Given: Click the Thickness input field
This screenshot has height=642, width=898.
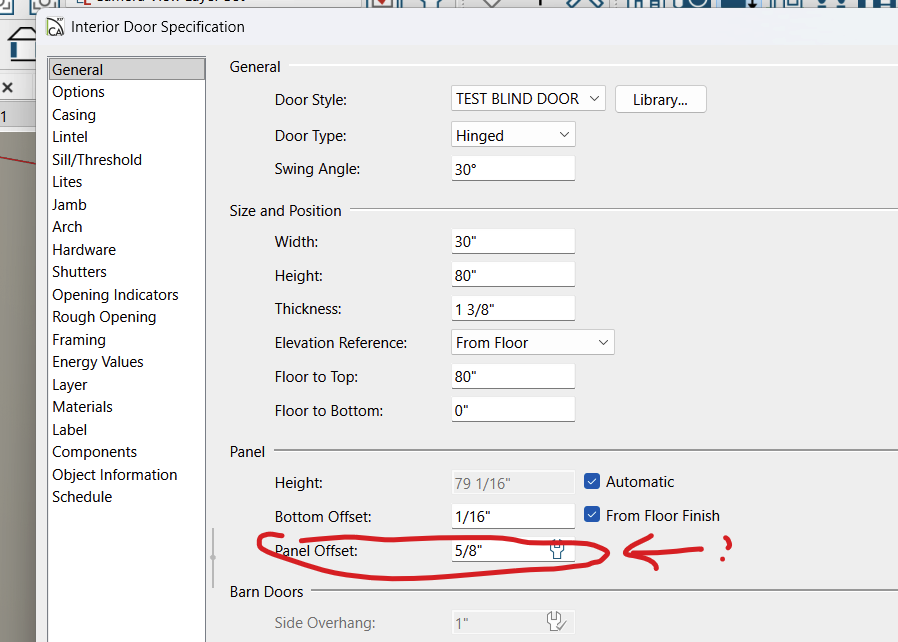Looking at the screenshot, I should (512, 309).
